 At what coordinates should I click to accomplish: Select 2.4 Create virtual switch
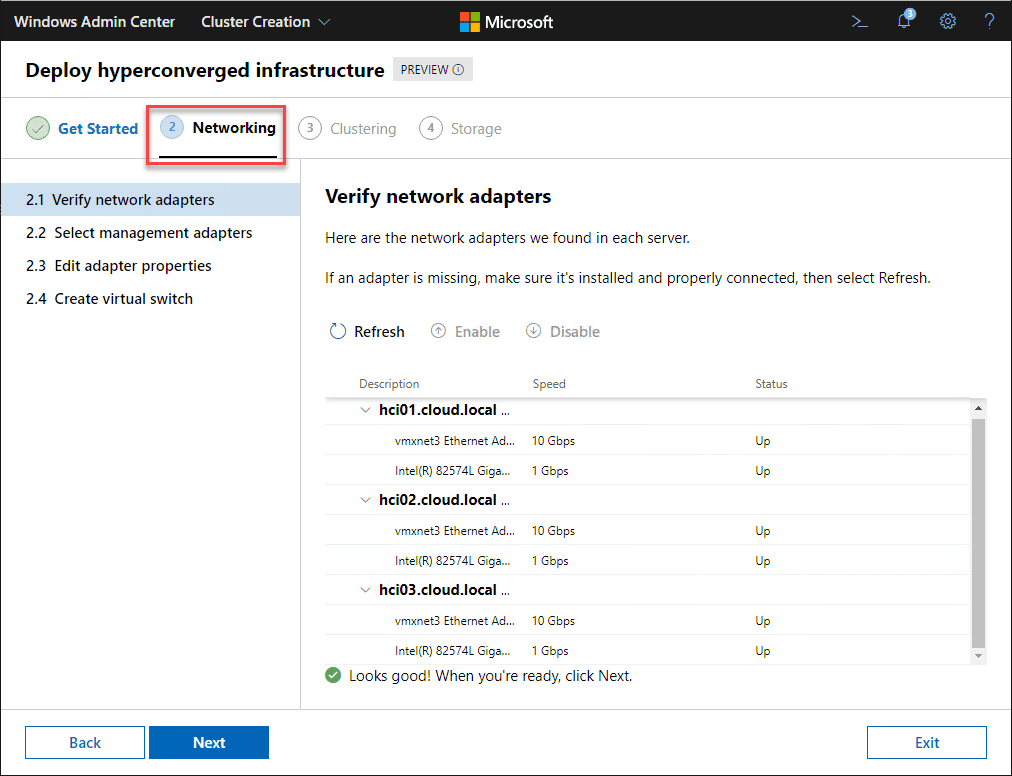click(109, 299)
